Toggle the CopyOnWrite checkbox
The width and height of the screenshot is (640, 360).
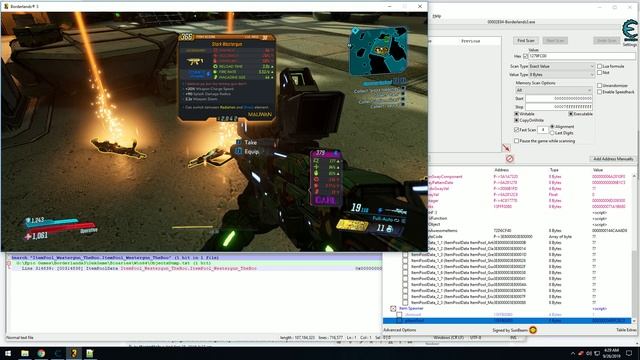(517, 120)
